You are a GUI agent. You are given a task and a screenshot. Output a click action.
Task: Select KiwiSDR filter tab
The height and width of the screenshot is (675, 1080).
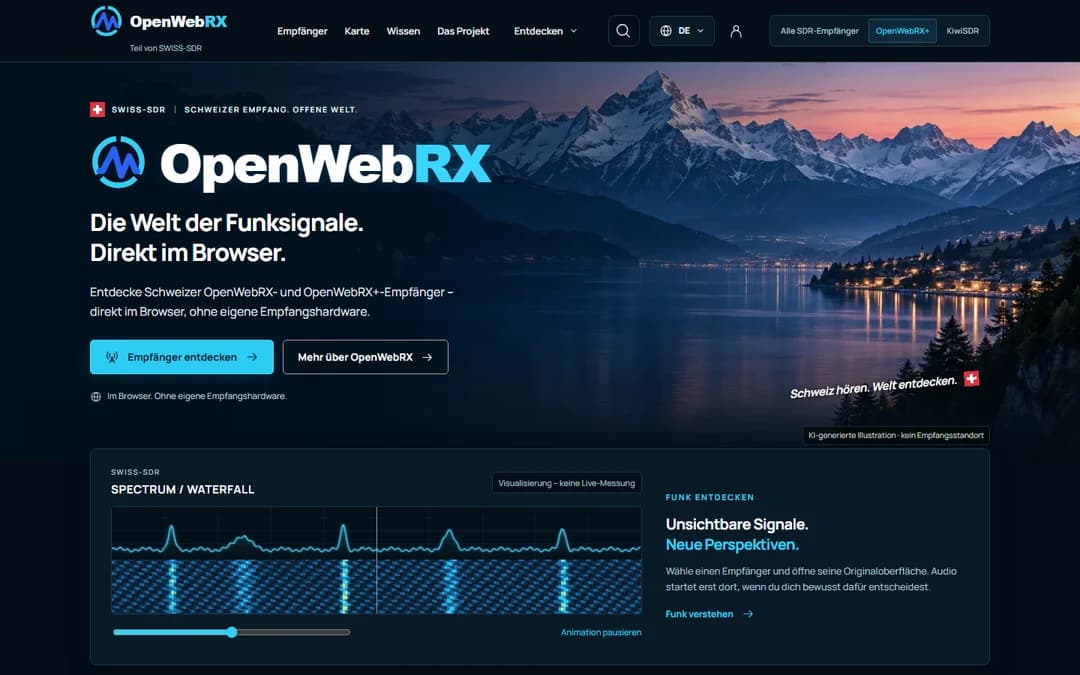962,31
